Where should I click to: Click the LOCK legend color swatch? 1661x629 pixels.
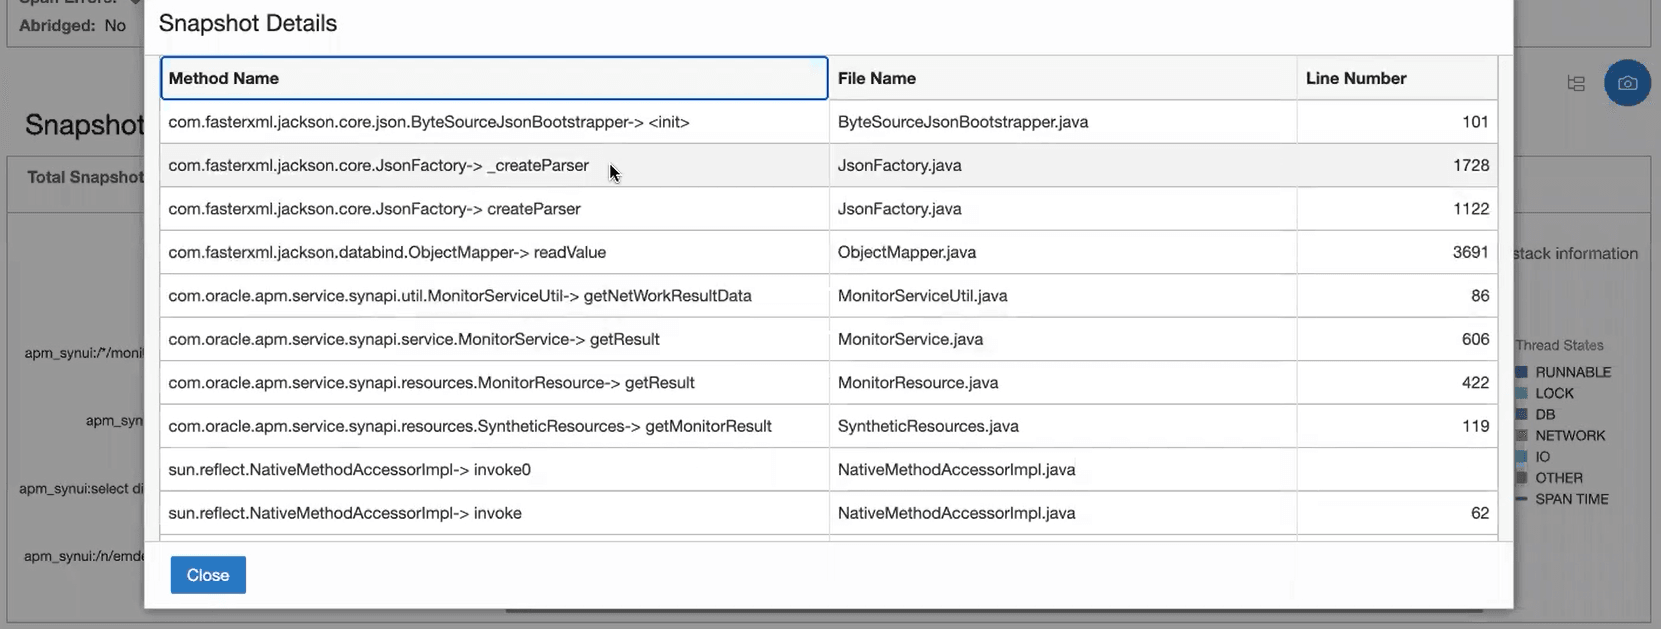pyautogui.click(x=1522, y=394)
